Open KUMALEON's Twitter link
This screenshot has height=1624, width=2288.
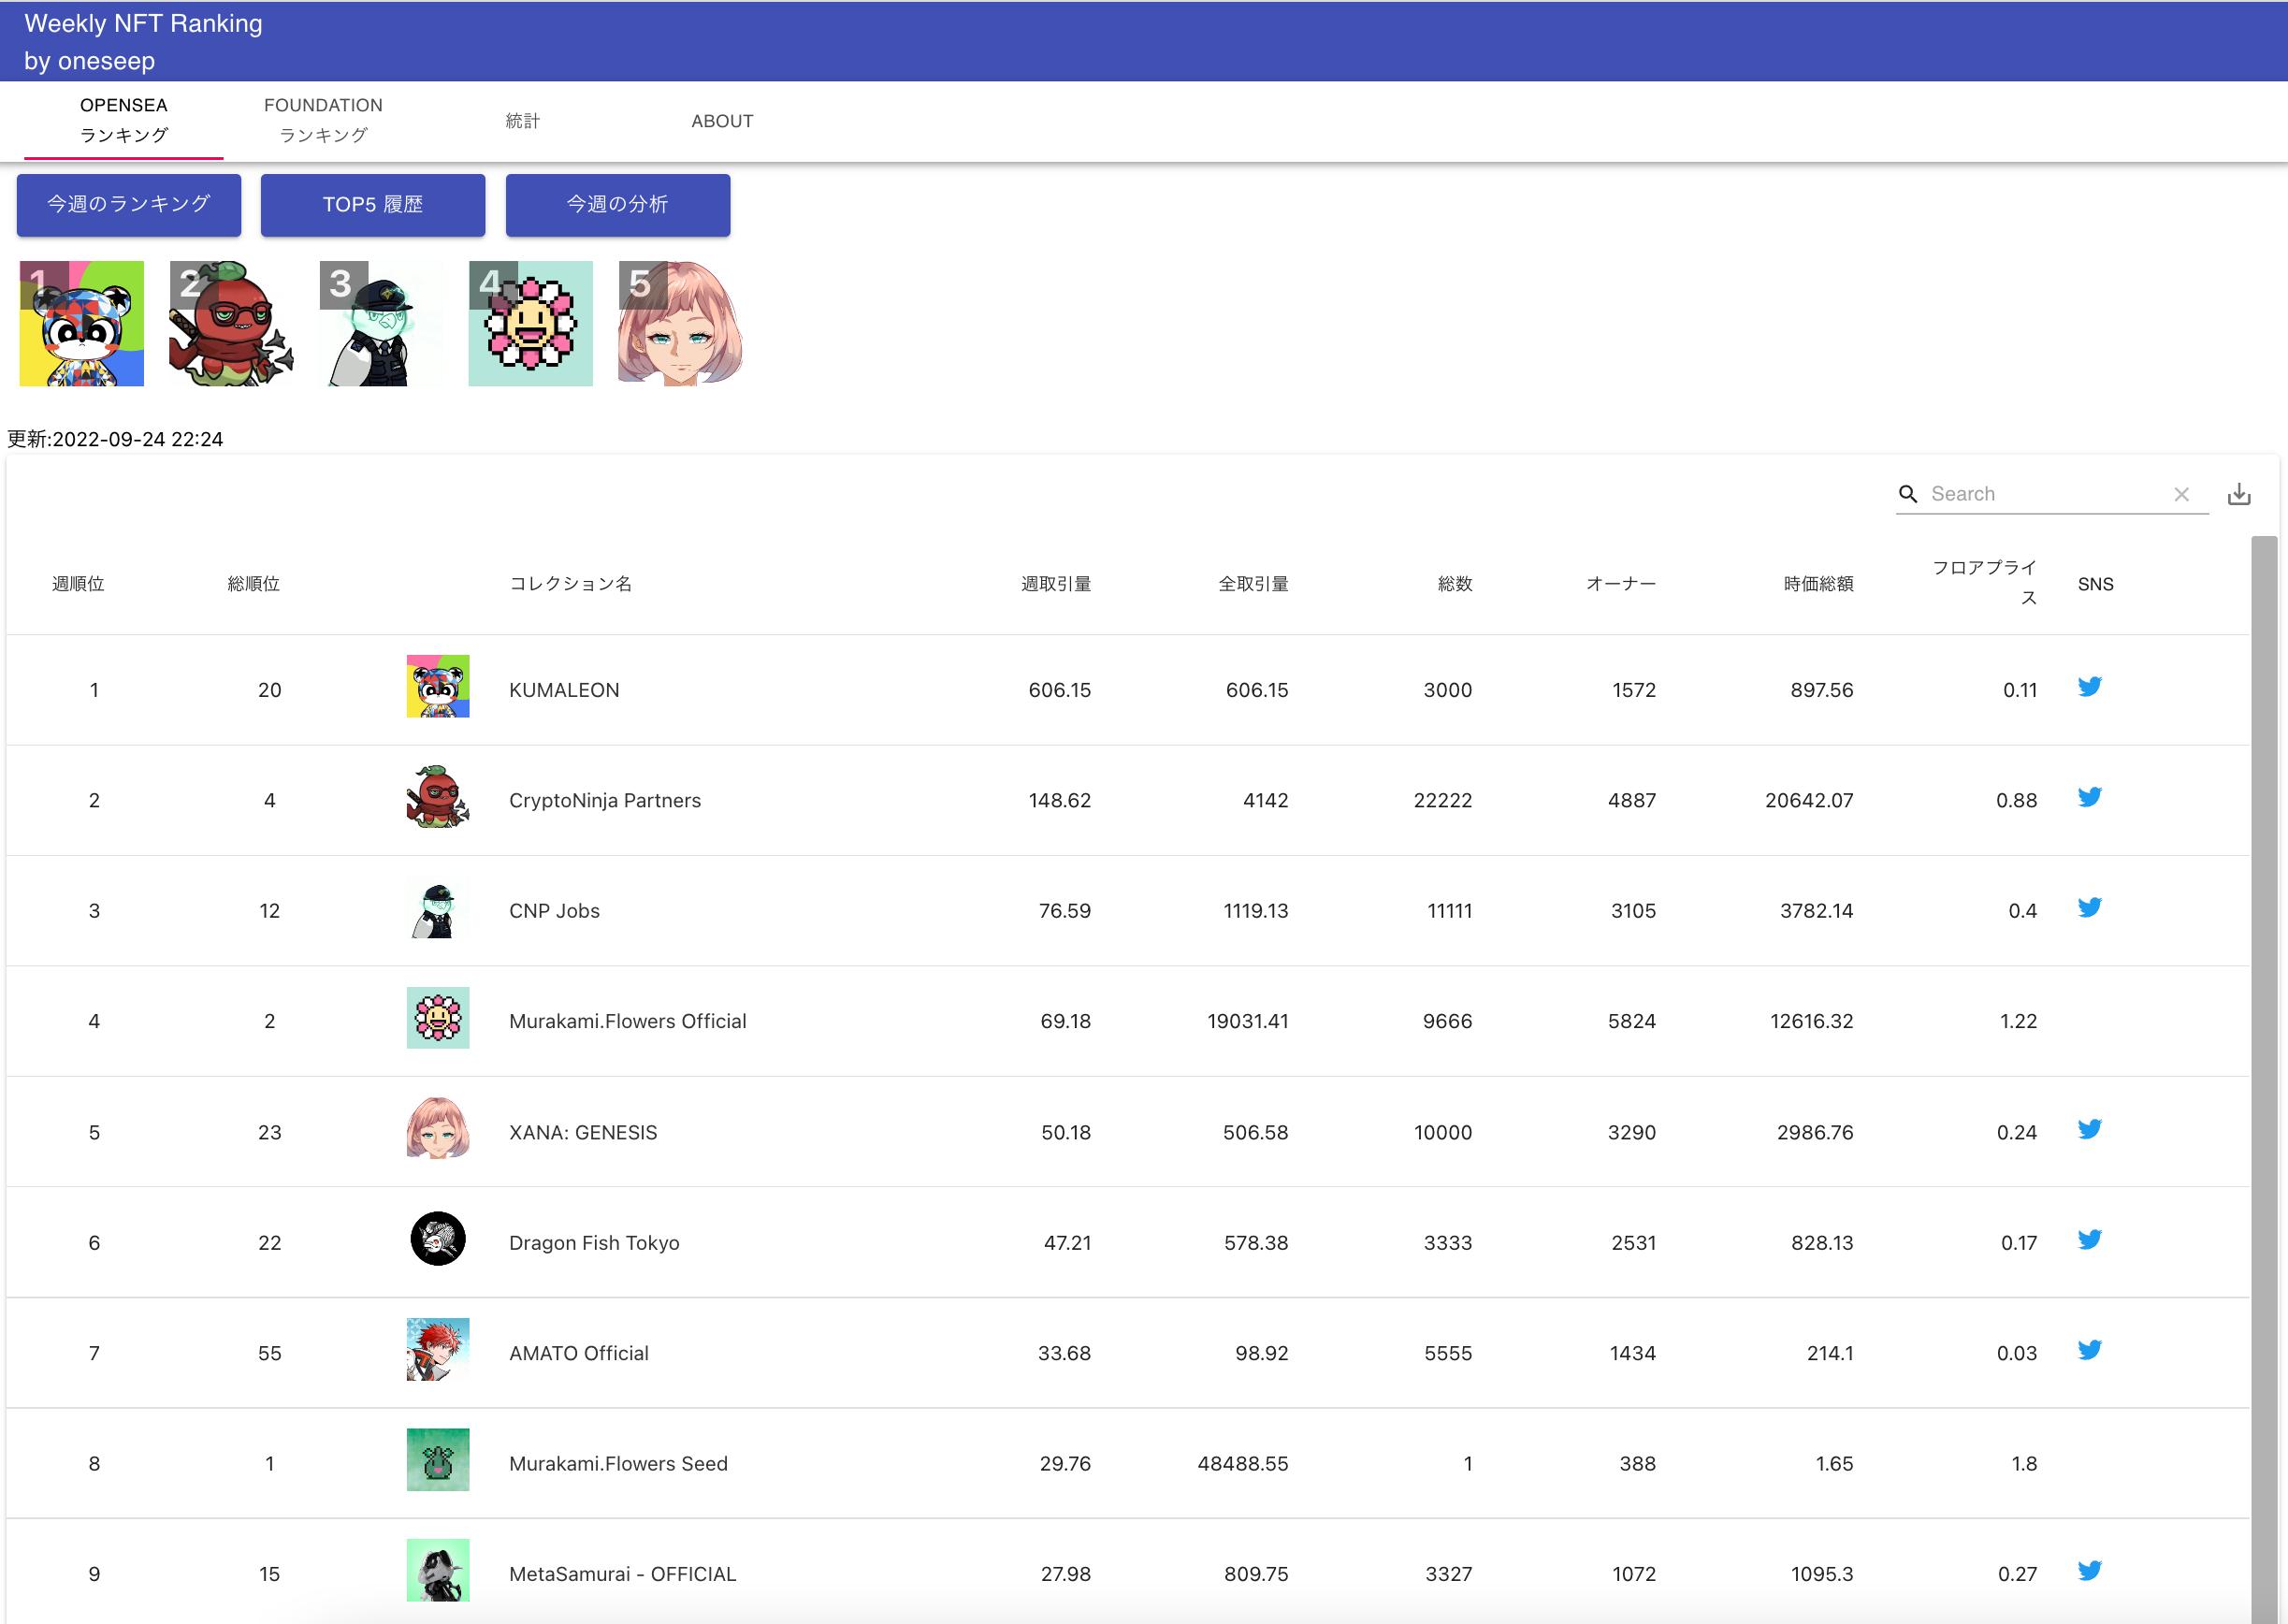point(2089,687)
